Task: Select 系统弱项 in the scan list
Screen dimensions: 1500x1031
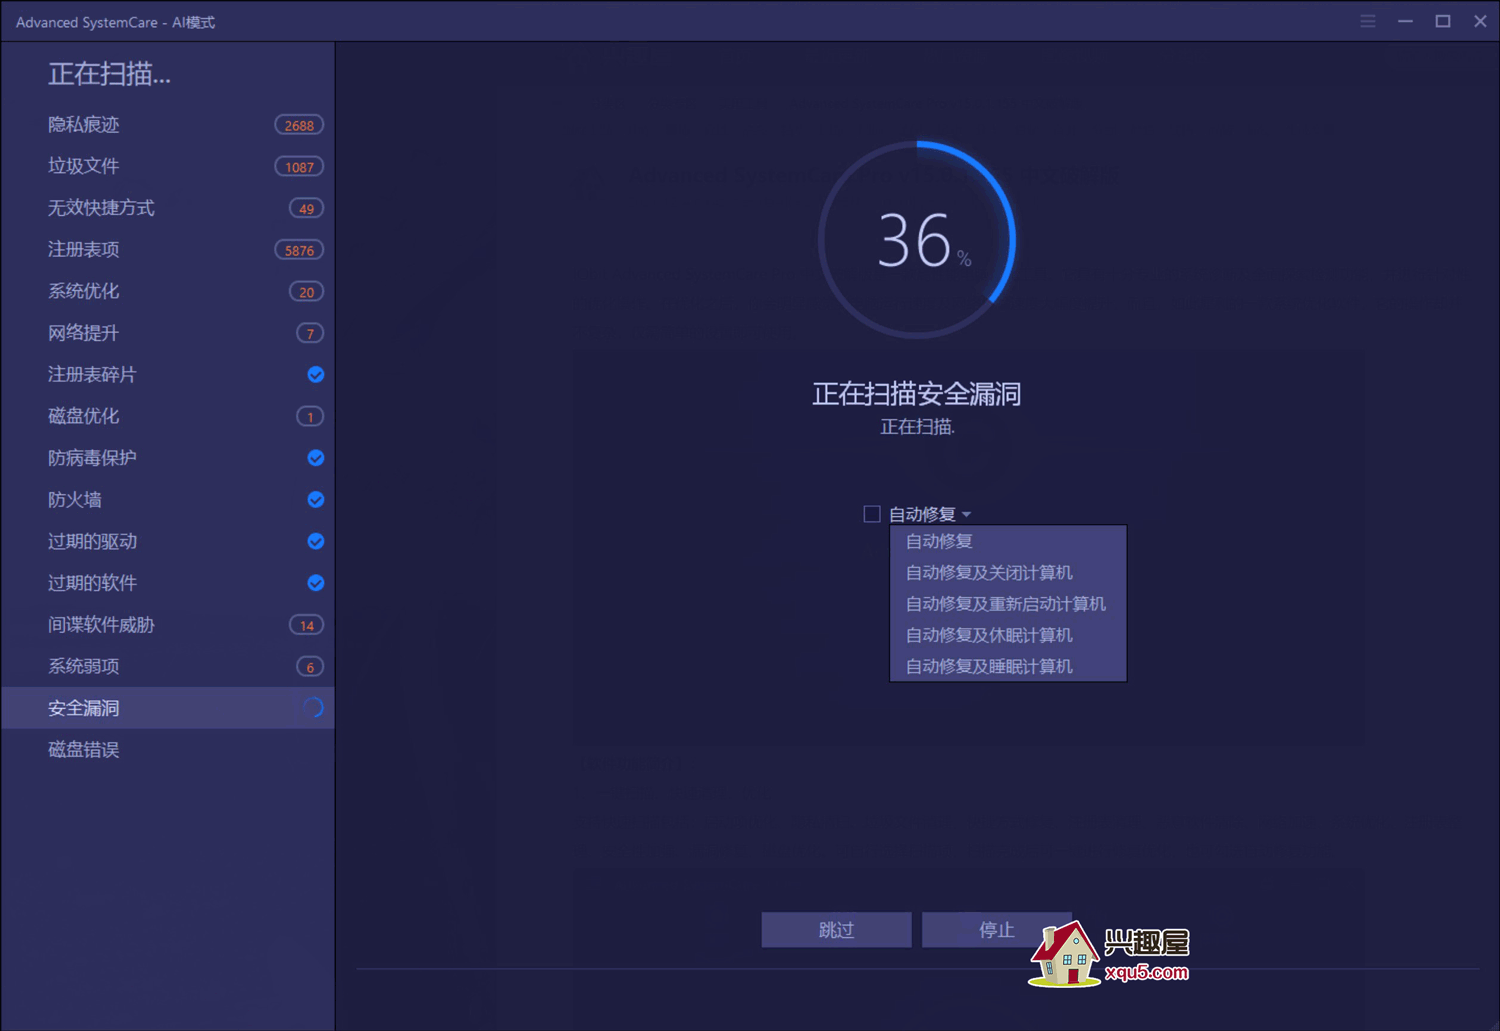Action: (x=168, y=666)
